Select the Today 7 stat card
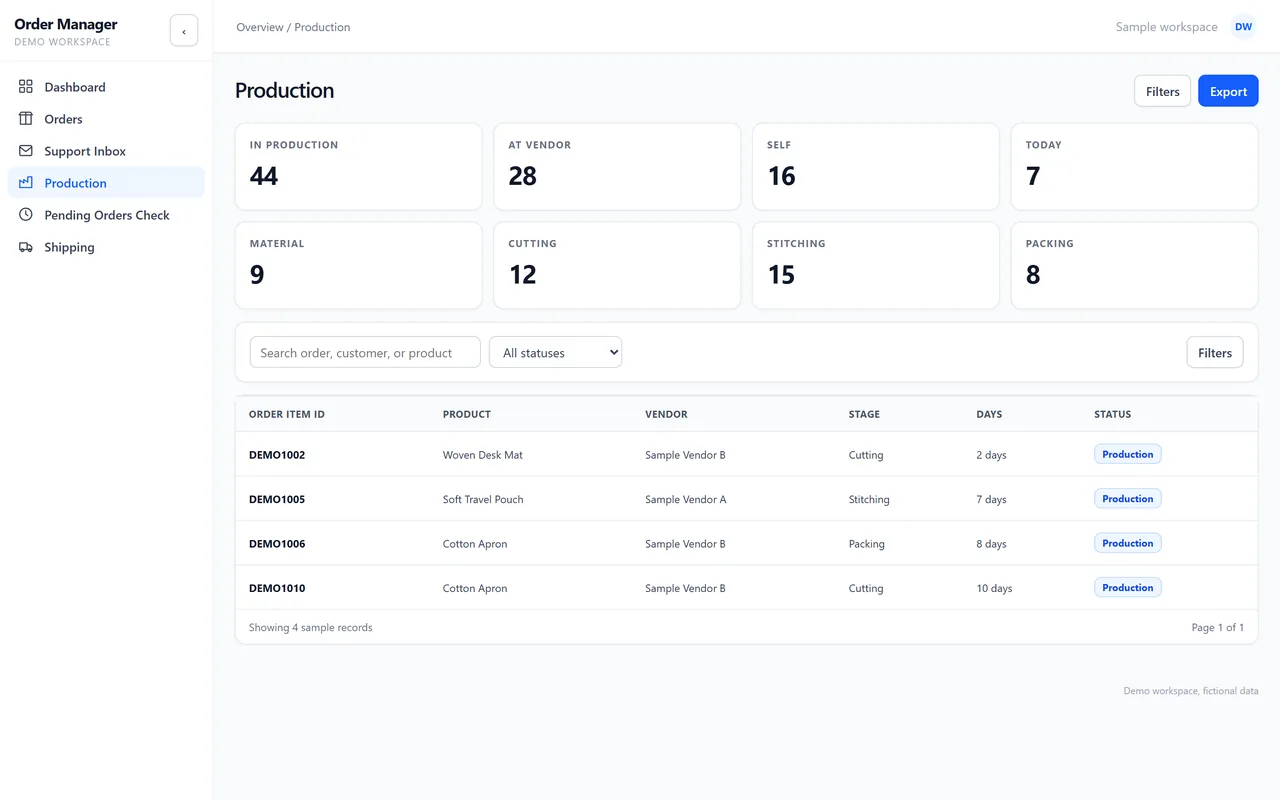Screen dimensions: 1280x800 click(x=1135, y=166)
